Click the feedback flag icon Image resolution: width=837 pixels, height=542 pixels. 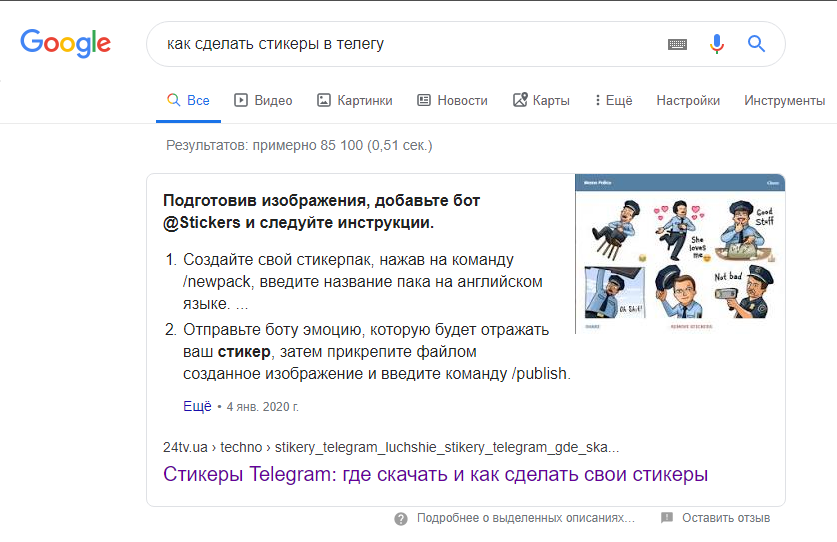point(667,517)
